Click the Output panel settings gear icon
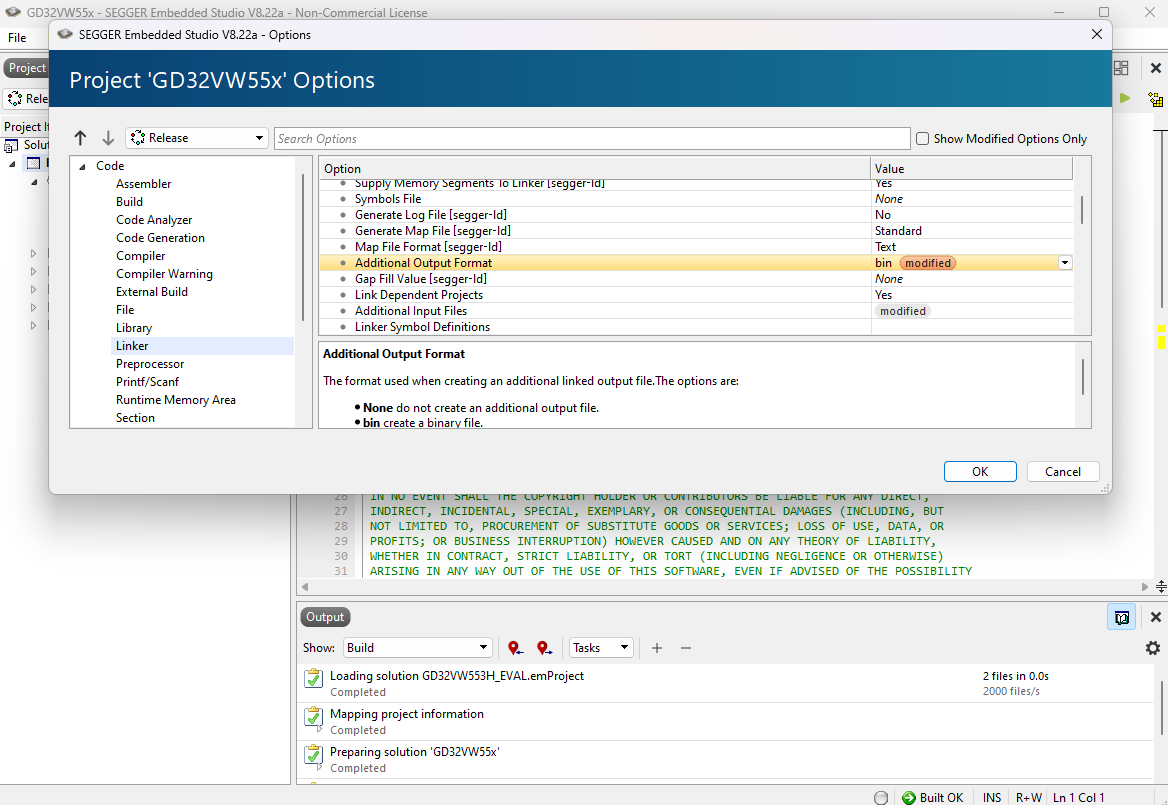The image size is (1168, 805). pos(1152,648)
